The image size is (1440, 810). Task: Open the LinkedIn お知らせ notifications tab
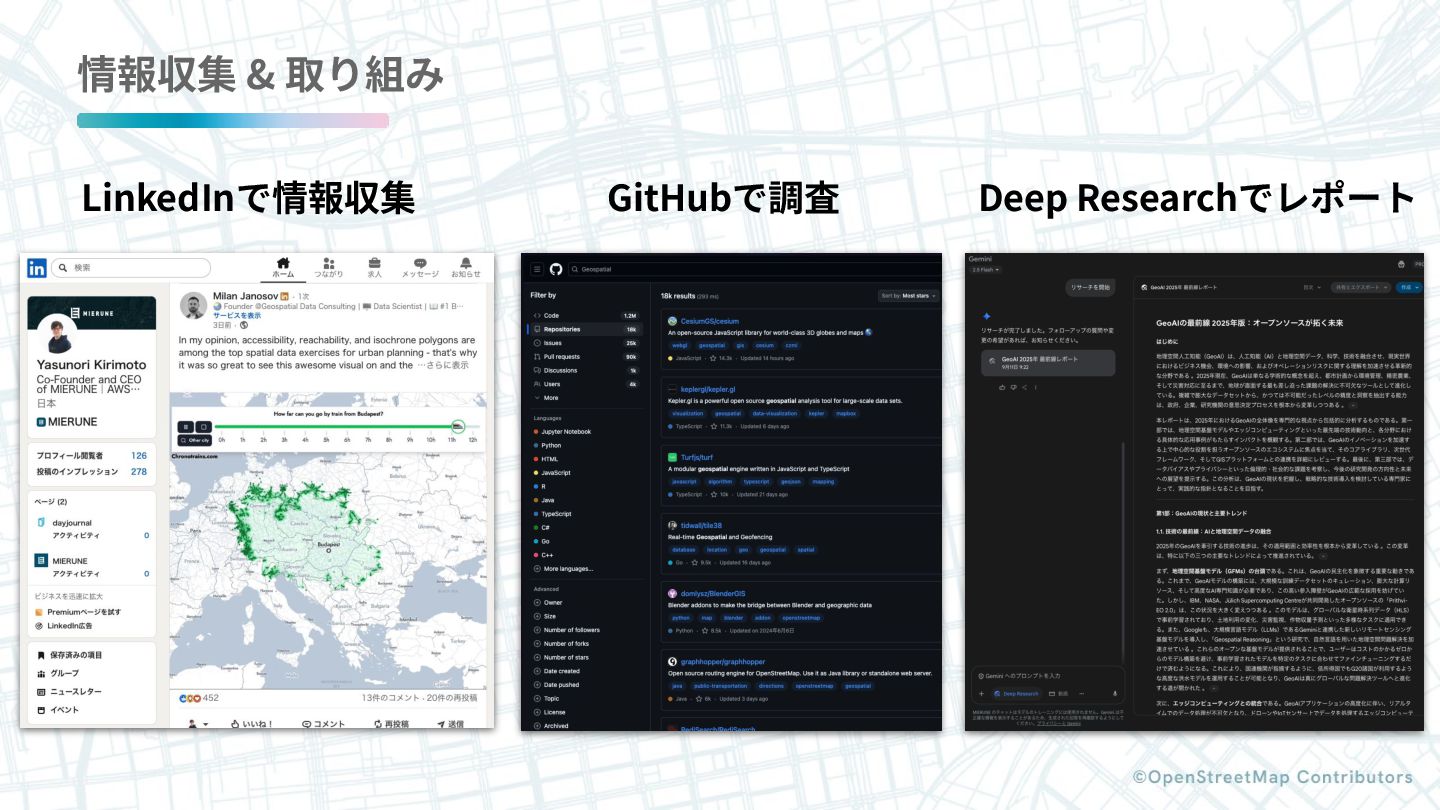point(466,267)
